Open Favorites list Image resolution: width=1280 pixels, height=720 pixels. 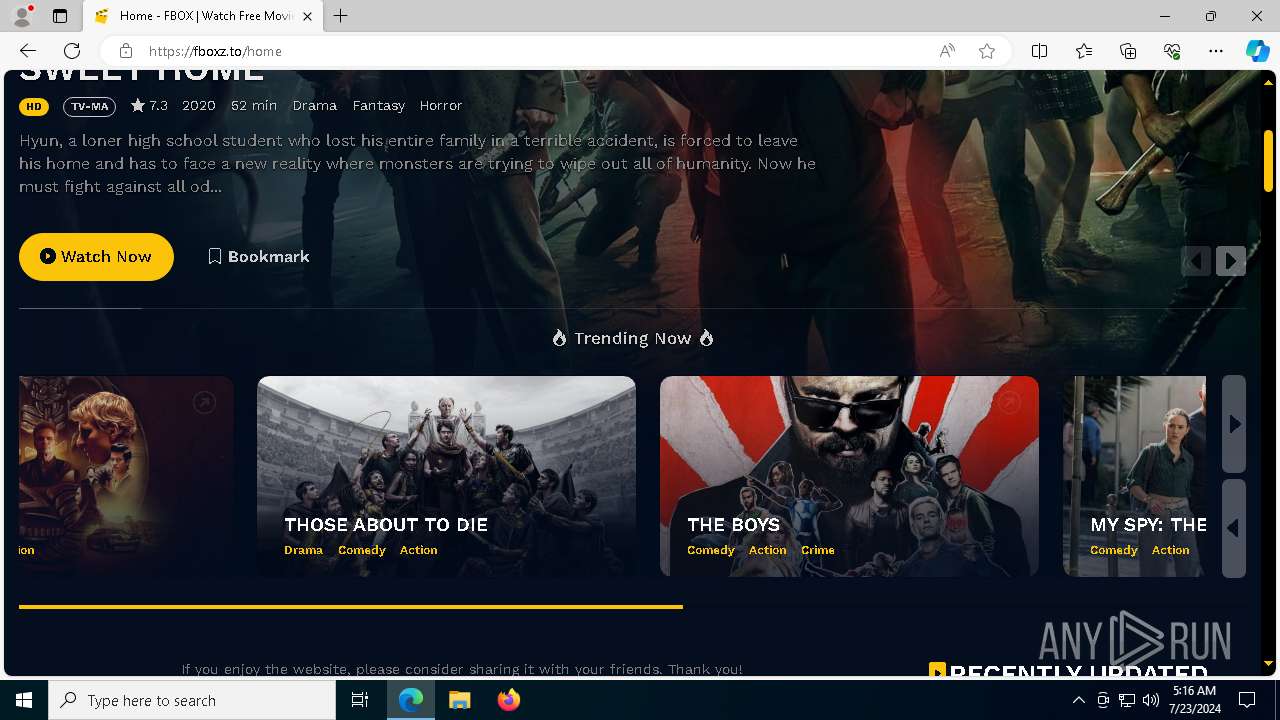pos(1084,51)
